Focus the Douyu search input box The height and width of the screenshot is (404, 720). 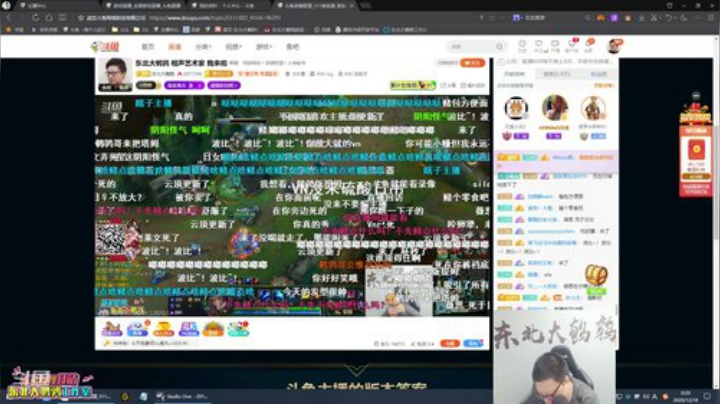[x=471, y=46]
